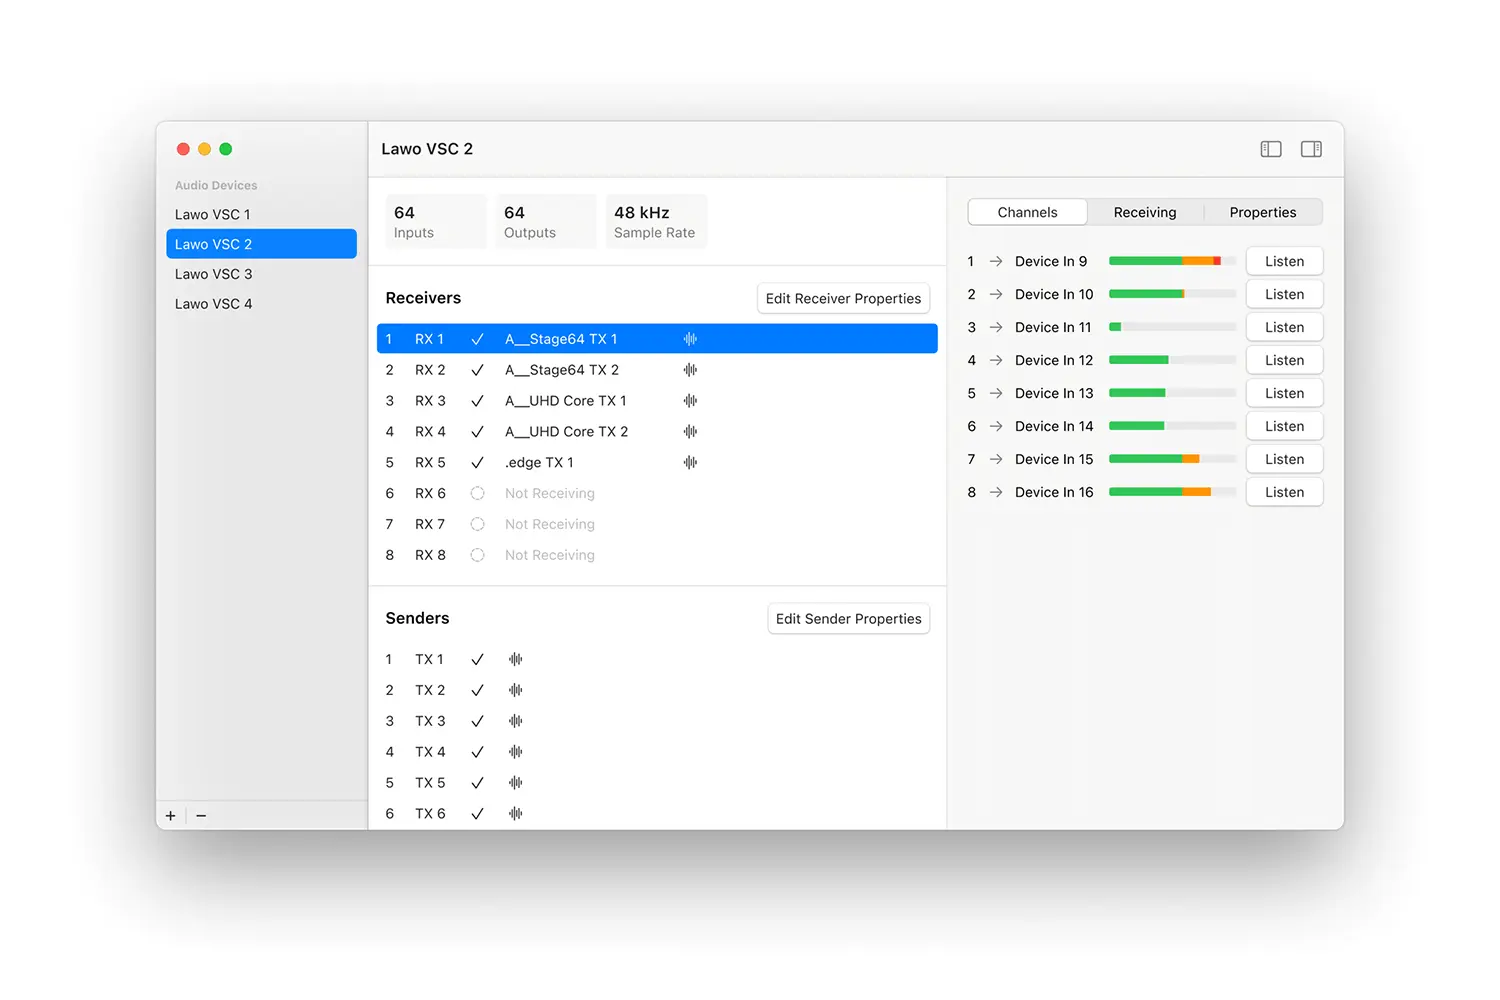This screenshot has height=1000, width=1500.
Task: Toggle the RX 5 checkmark
Action: pyautogui.click(x=478, y=463)
